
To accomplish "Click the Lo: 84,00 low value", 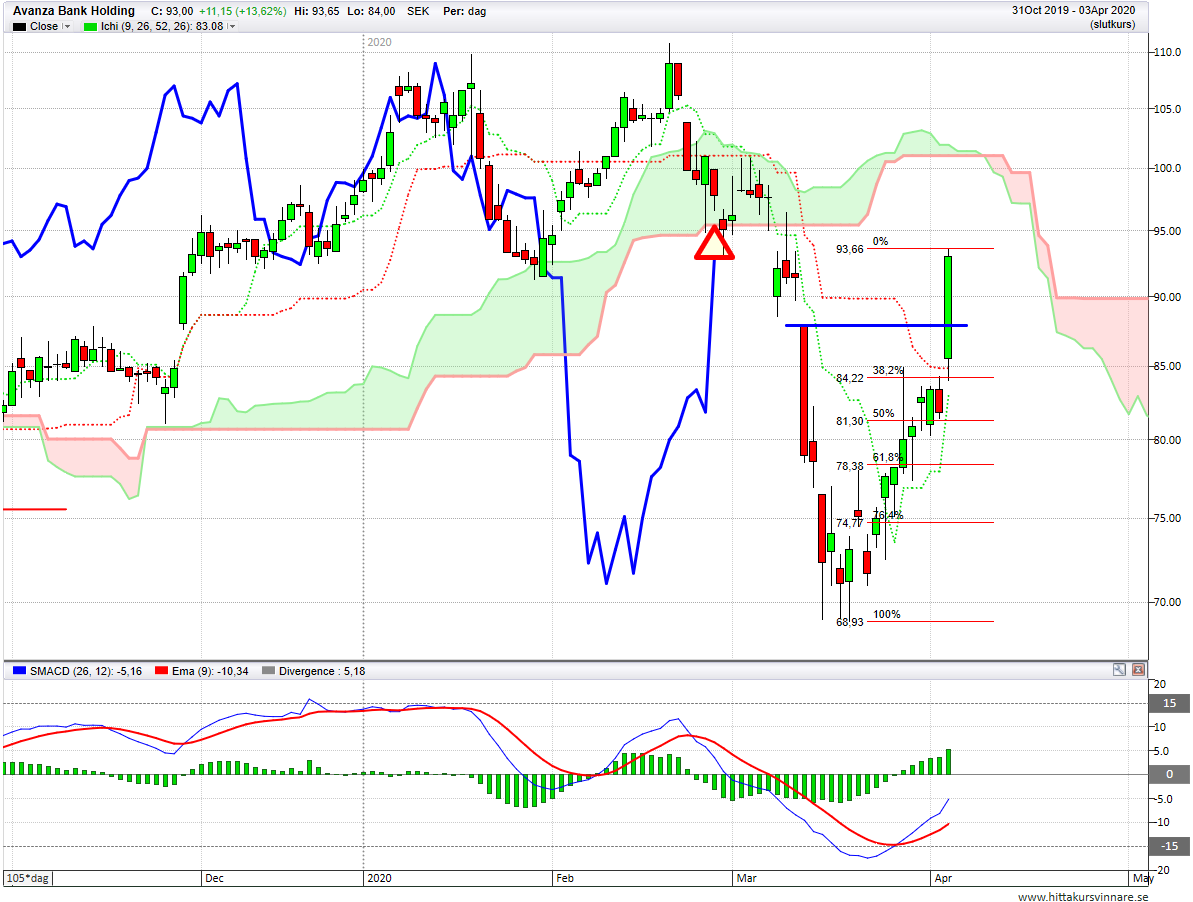I will (x=371, y=11).
